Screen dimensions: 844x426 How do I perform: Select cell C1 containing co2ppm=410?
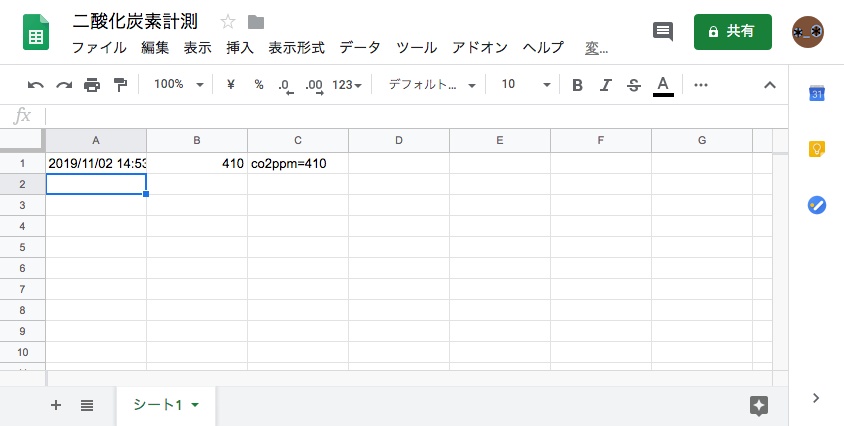(298, 163)
